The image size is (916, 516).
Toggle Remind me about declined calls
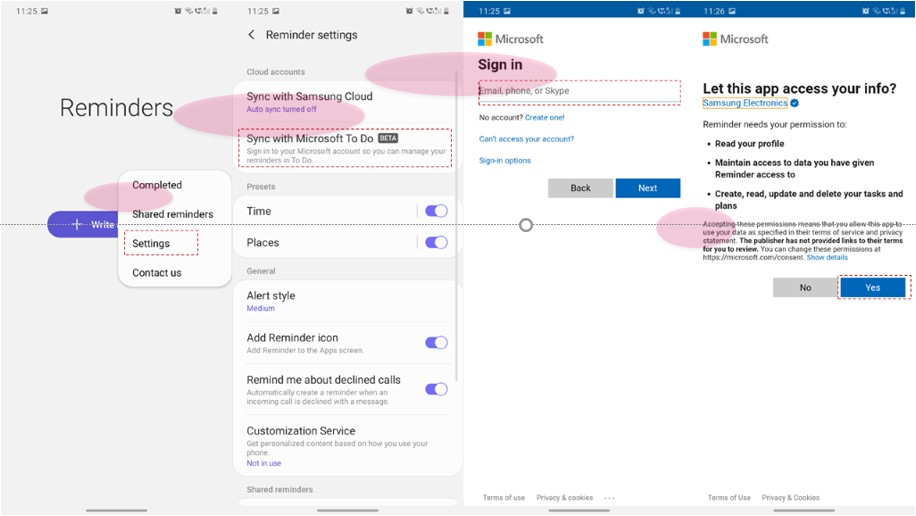(x=436, y=389)
